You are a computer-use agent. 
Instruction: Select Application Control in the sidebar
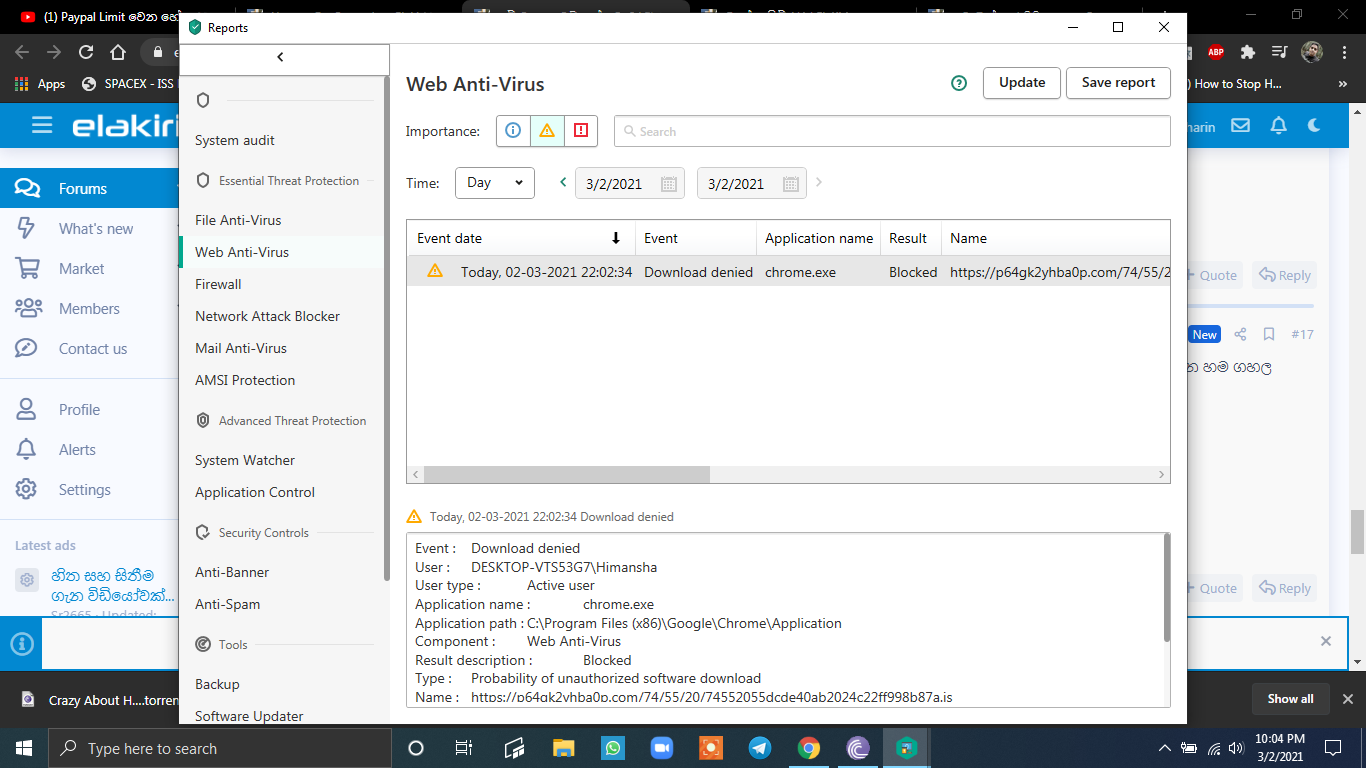(255, 492)
